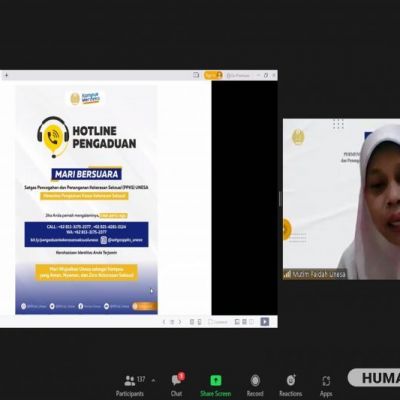400x400 pixels.
Task: Open the Chat panel
Action: (x=177, y=385)
